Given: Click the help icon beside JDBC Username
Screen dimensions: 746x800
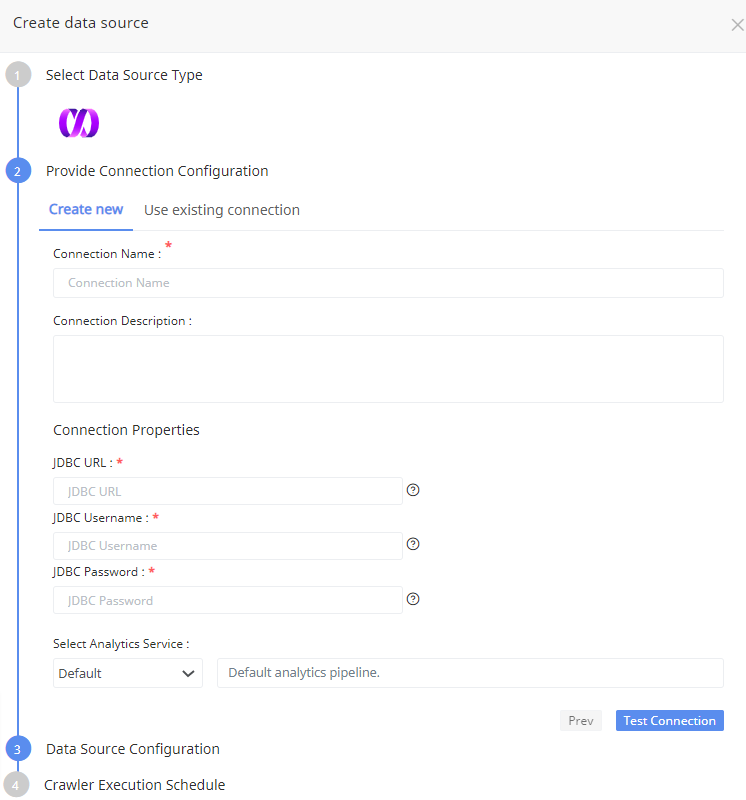Looking at the screenshot, I should pyautogui.click(x=413, y=545).
